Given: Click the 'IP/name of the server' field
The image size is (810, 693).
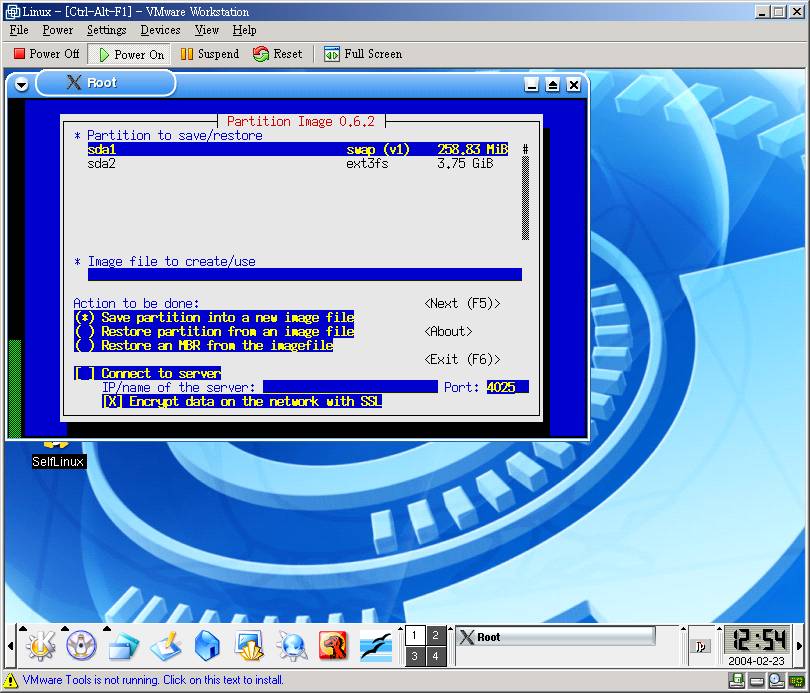Looking at the screenshot, I should (x=350, y=387).
